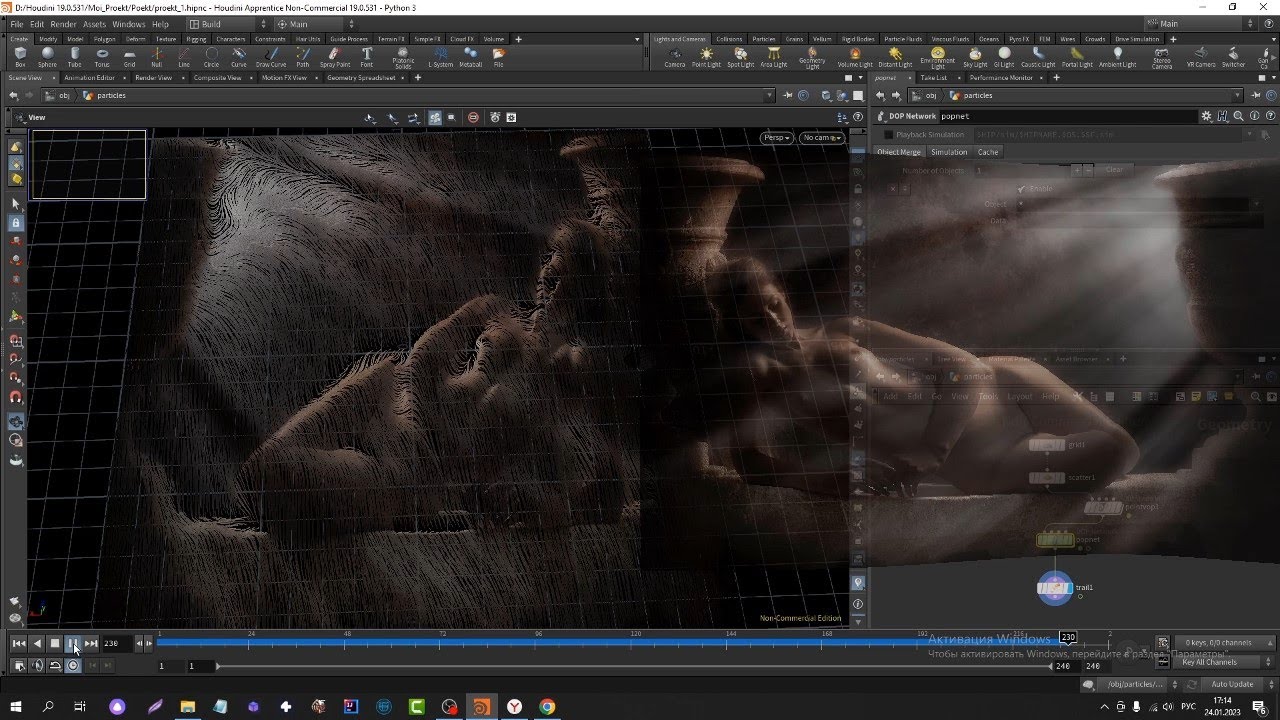Screen dimensions: 1280x720
Task: Select the Stereo Camera shelf tool
Action: (1162, 58)
